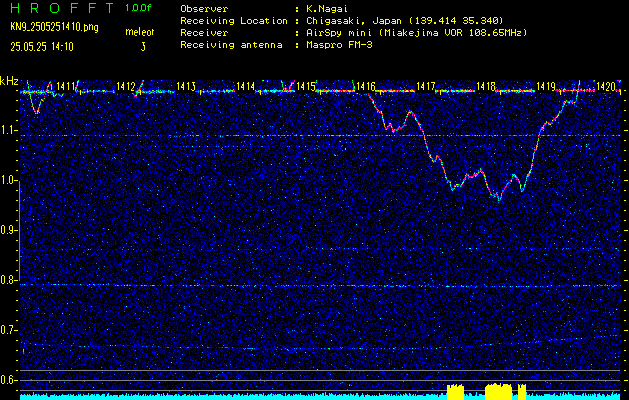
Task: Click the 1415 time marker
Action: (x=306, y=86)
